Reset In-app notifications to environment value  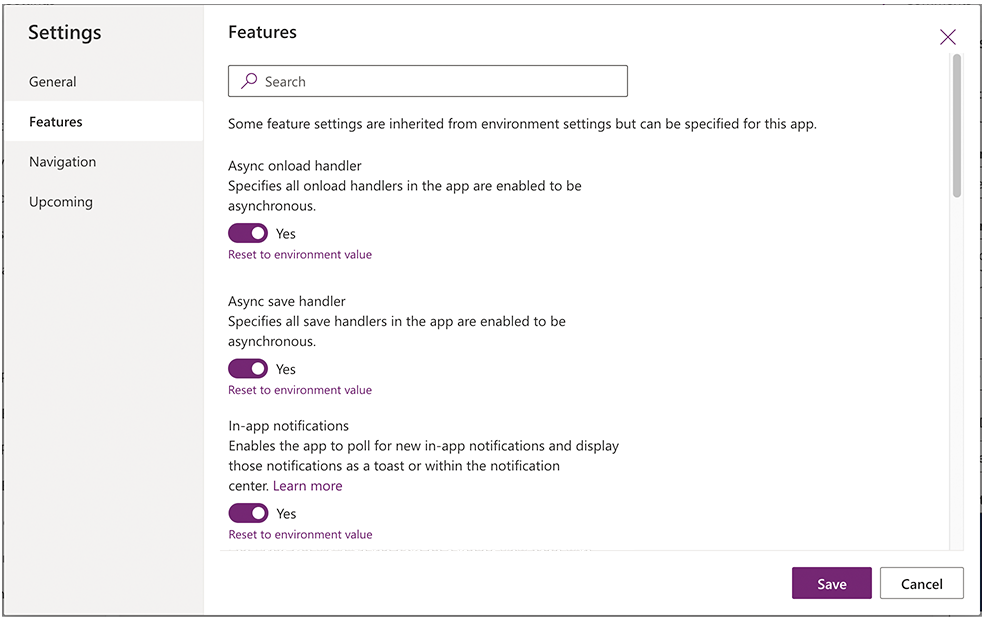click(300, 535)
